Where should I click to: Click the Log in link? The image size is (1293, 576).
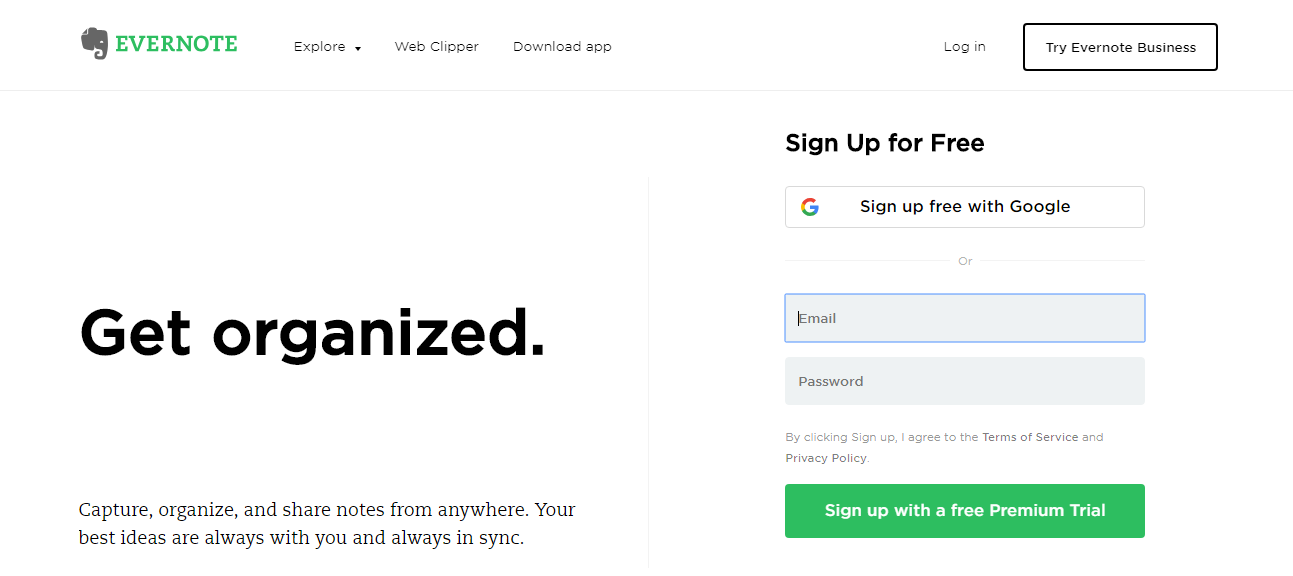click(x=964, y=47)
